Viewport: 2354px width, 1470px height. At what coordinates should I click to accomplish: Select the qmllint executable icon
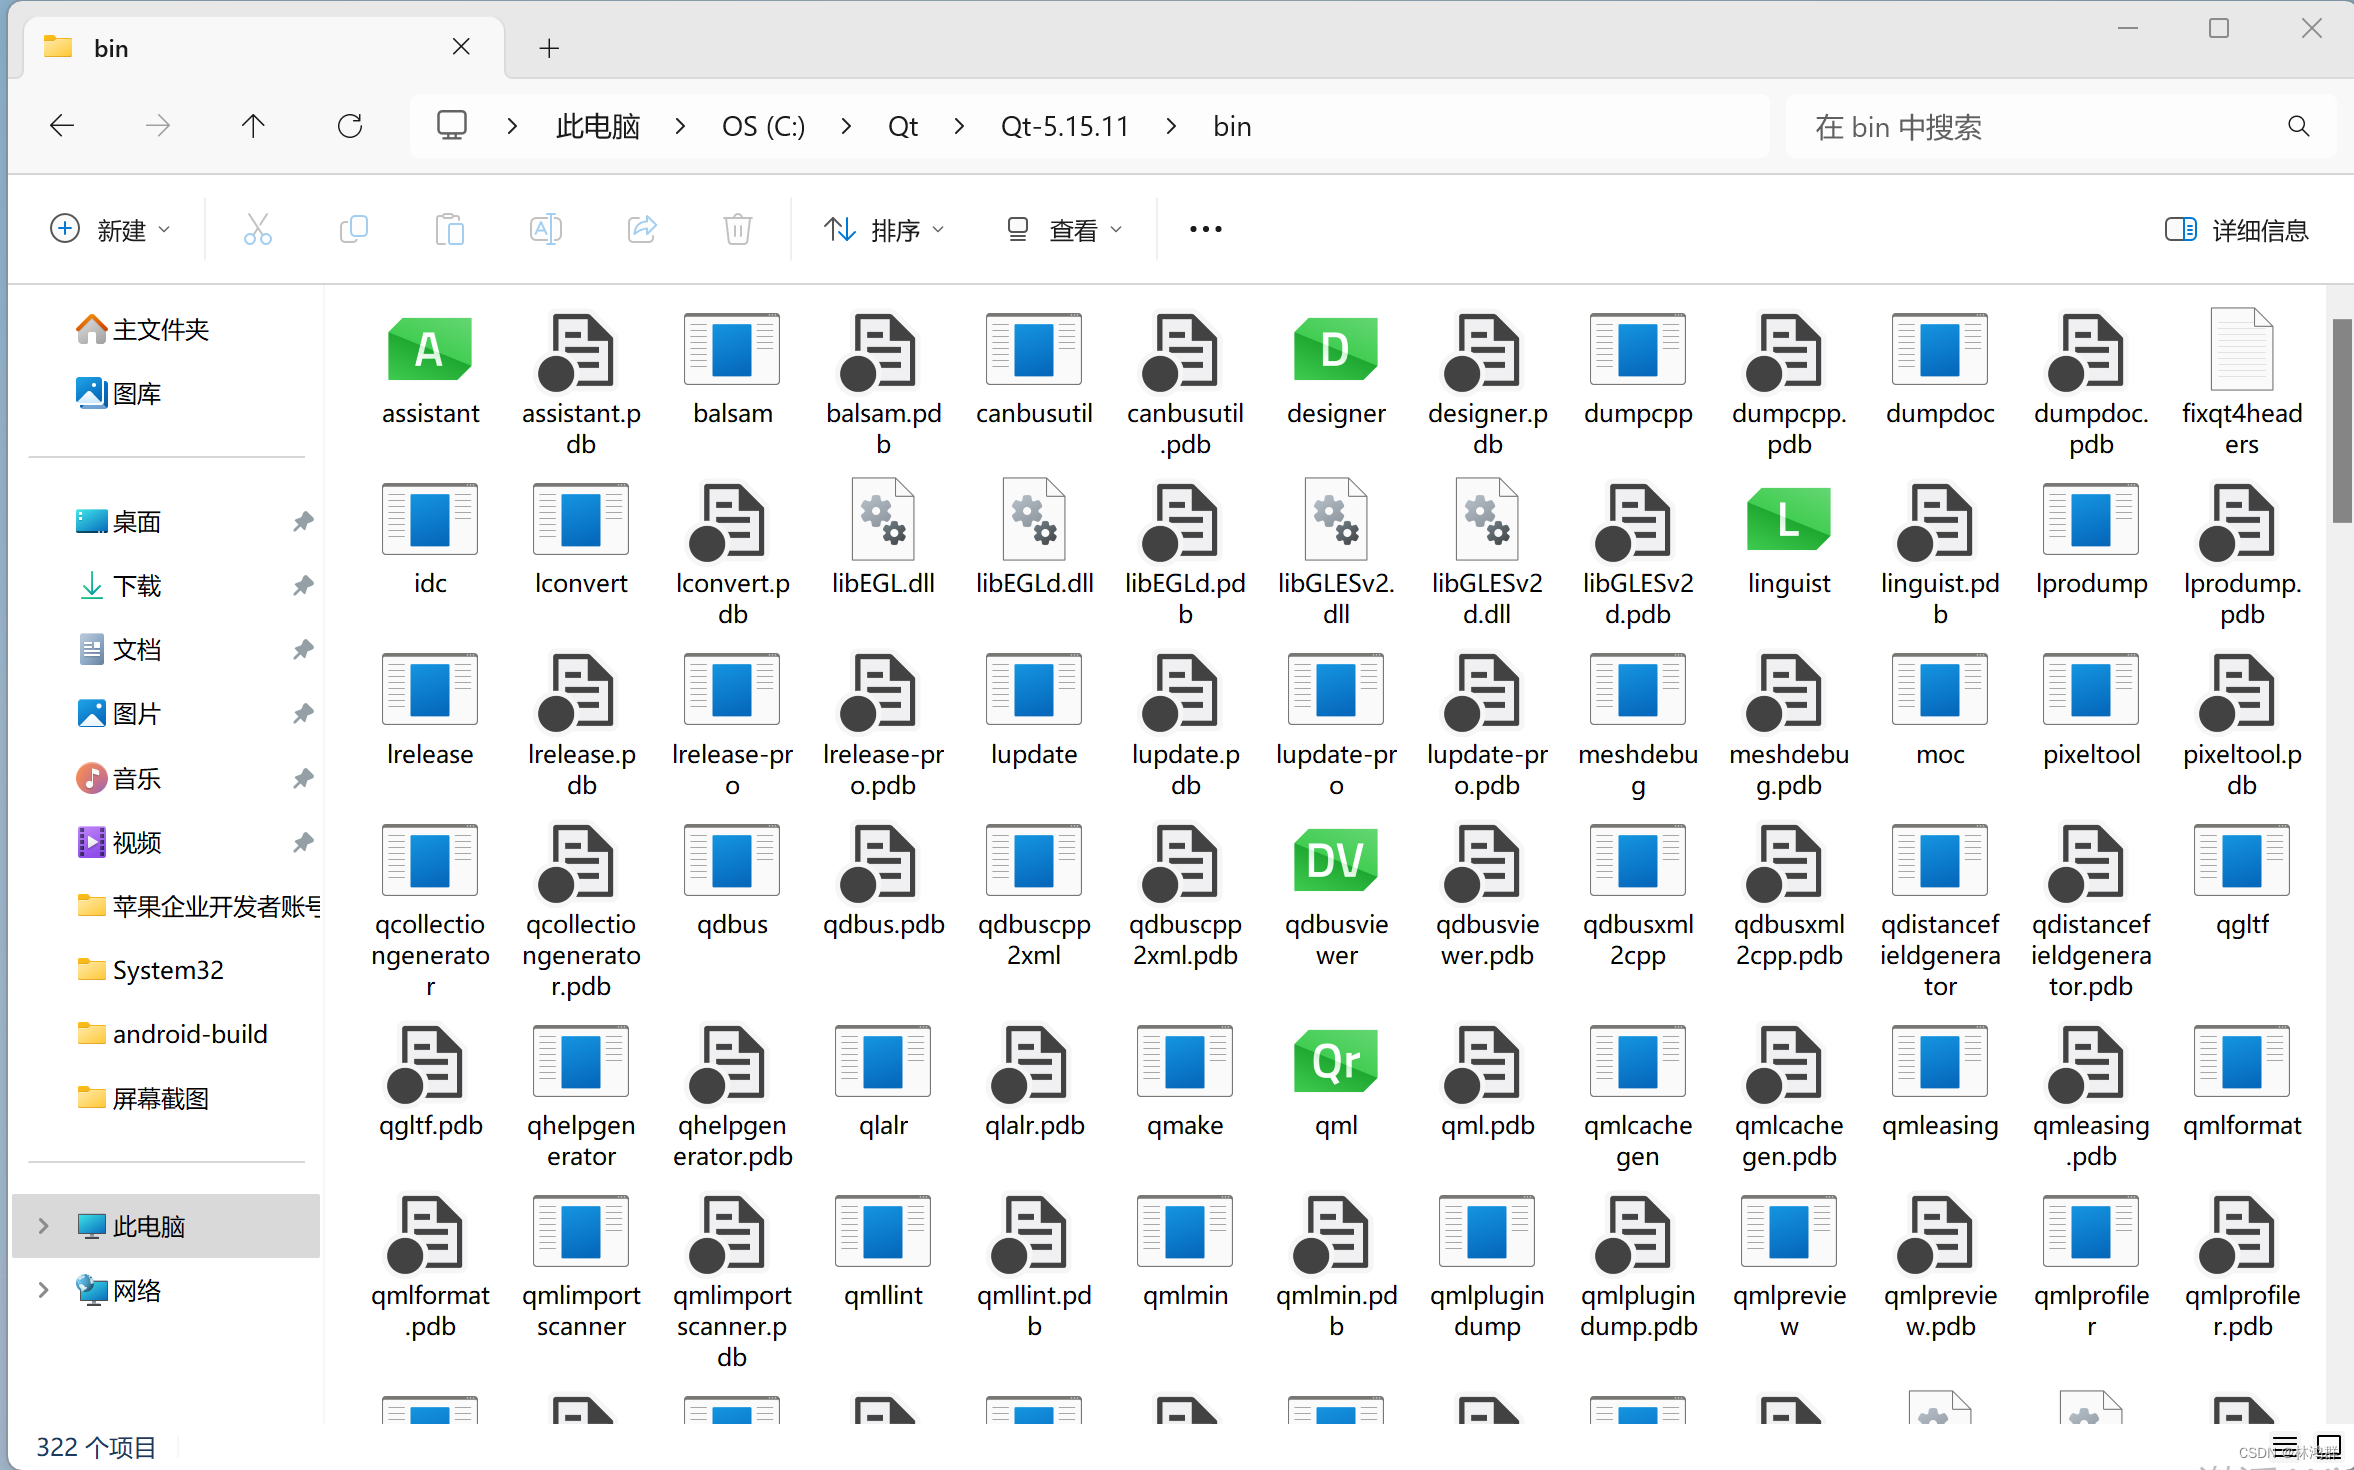click(883, 1231)
